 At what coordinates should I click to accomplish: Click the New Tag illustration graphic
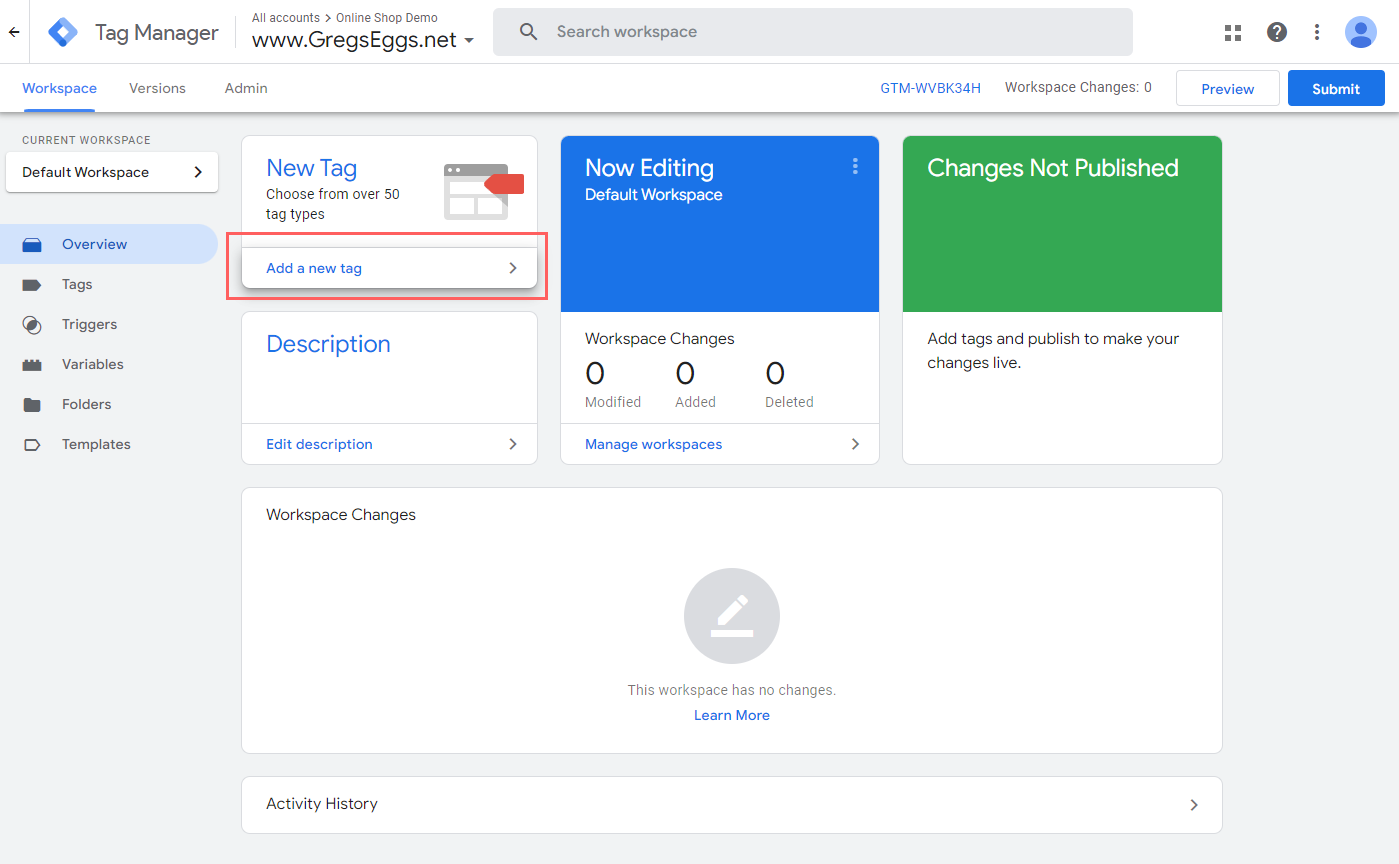pyautogui.click(x=484, y=191)
